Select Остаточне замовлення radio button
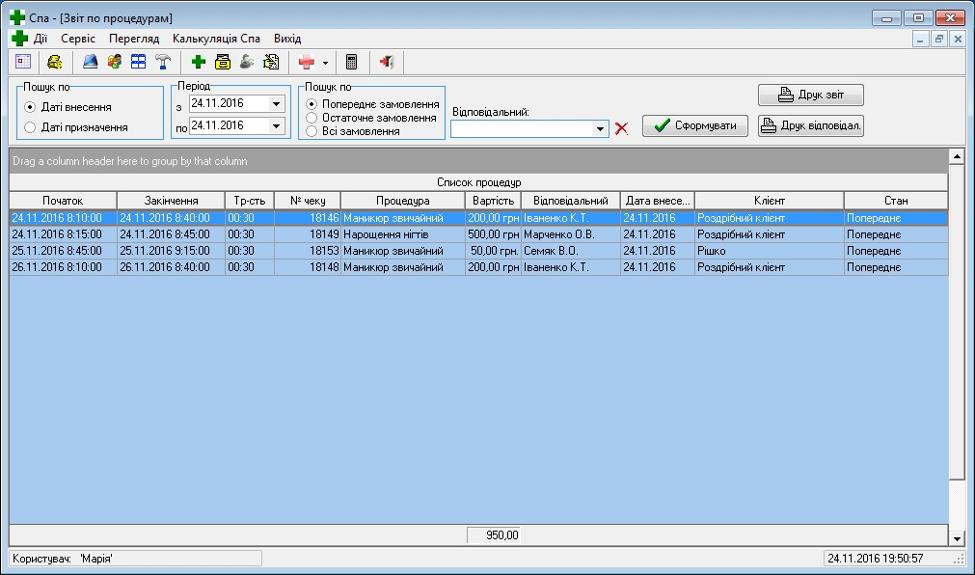975x575 pixels. pyautogui.click(x=312, y=117)
